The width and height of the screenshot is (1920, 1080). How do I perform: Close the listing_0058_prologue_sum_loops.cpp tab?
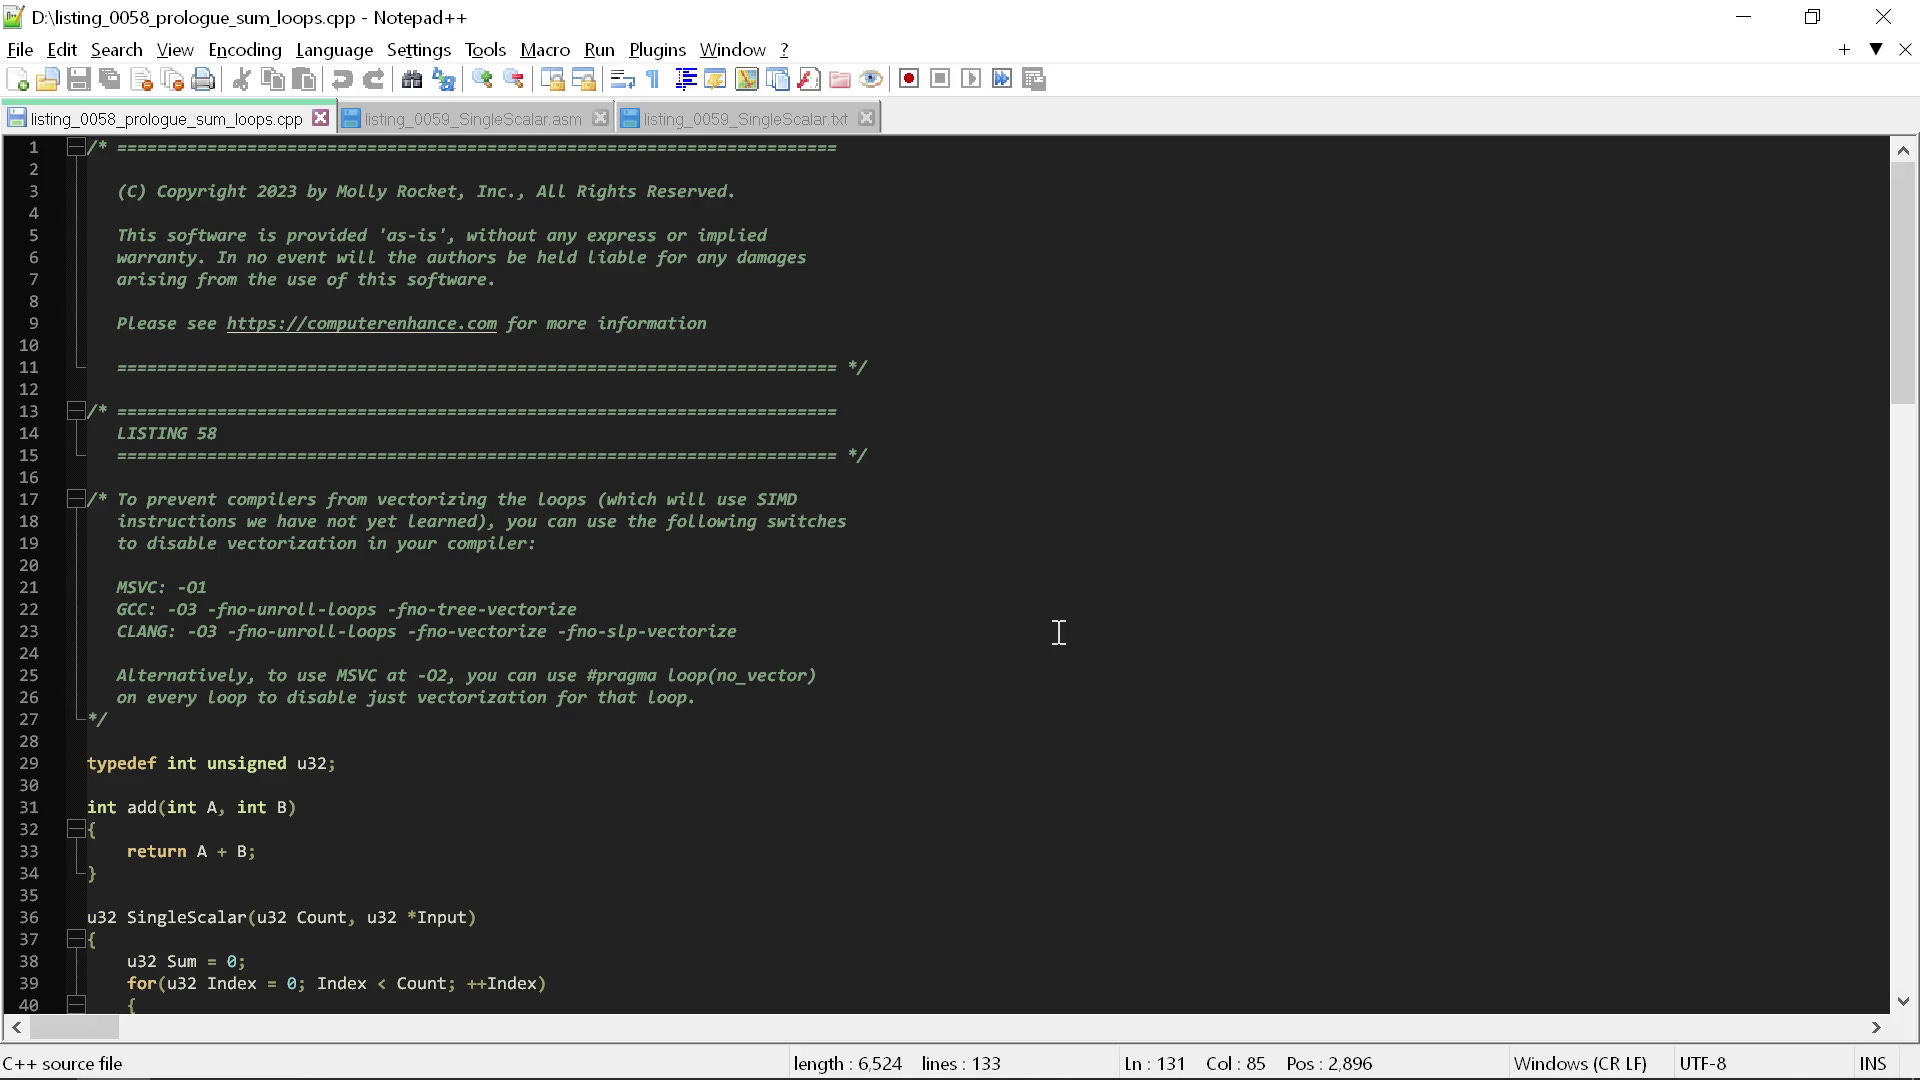pos(320,118)
